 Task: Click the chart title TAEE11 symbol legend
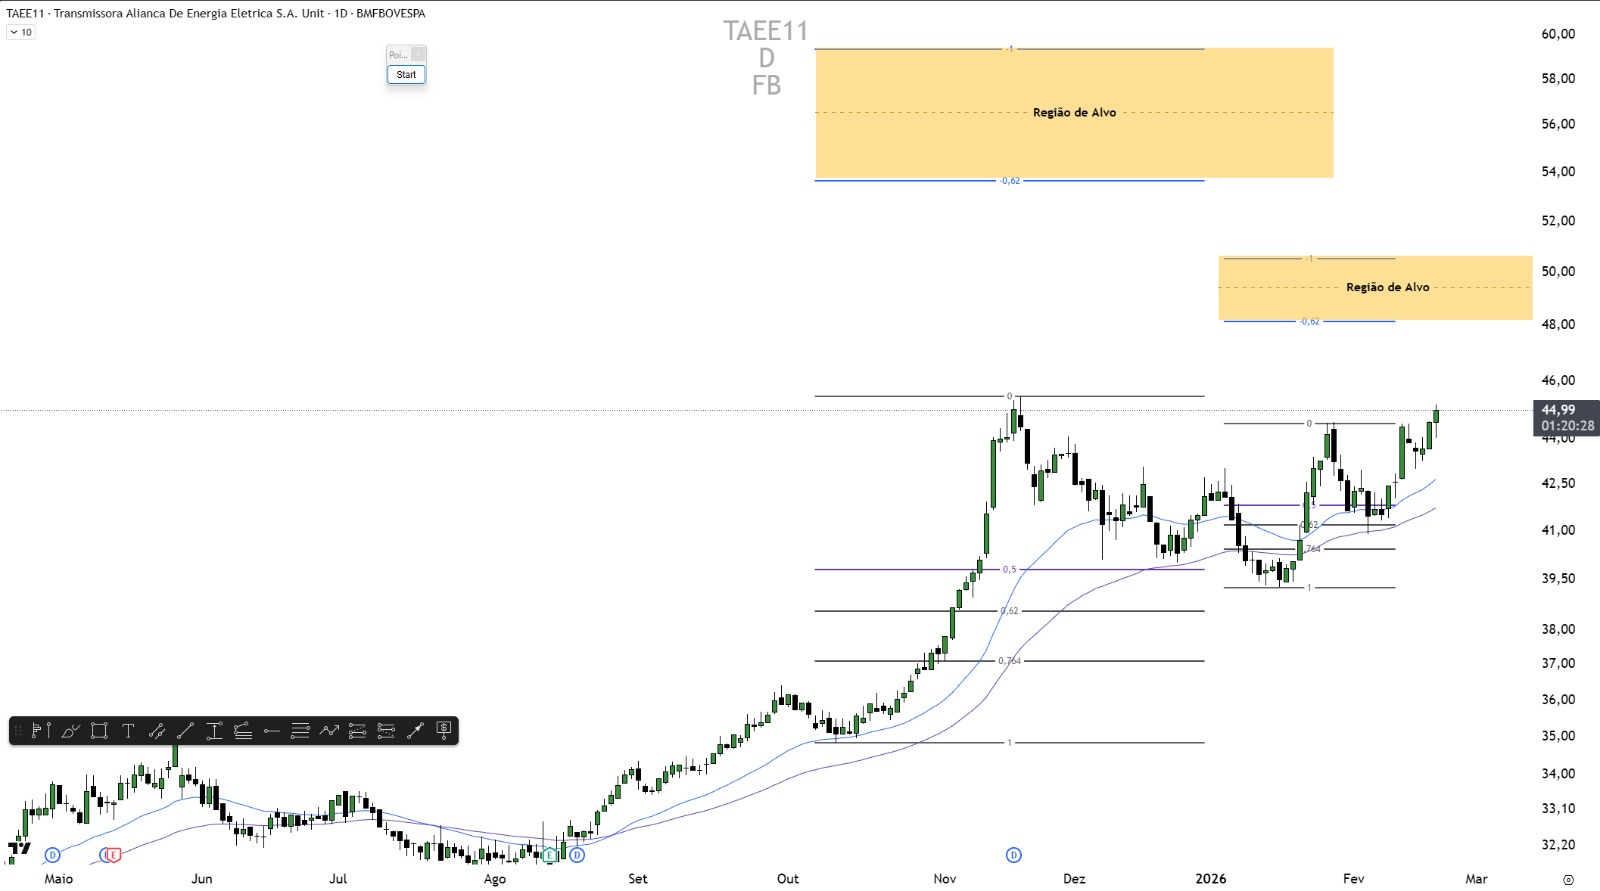(216, 13)
